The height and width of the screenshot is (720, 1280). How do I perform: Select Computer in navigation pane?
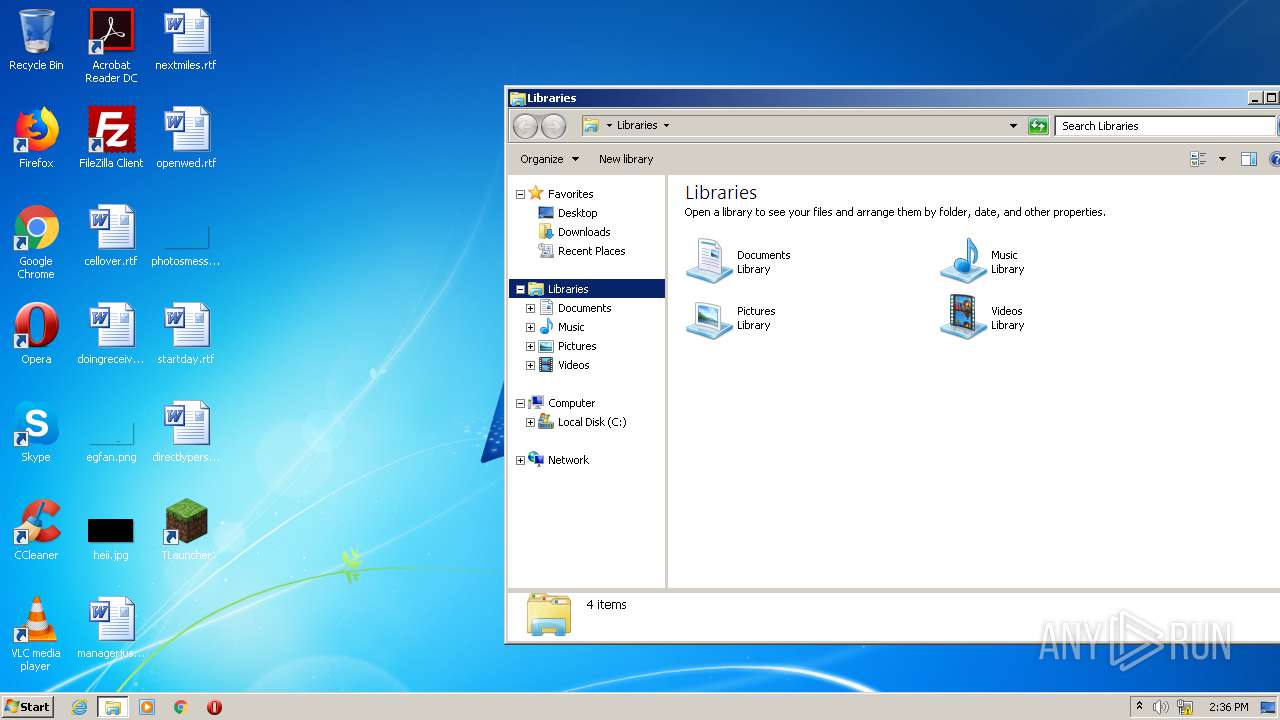561,403
